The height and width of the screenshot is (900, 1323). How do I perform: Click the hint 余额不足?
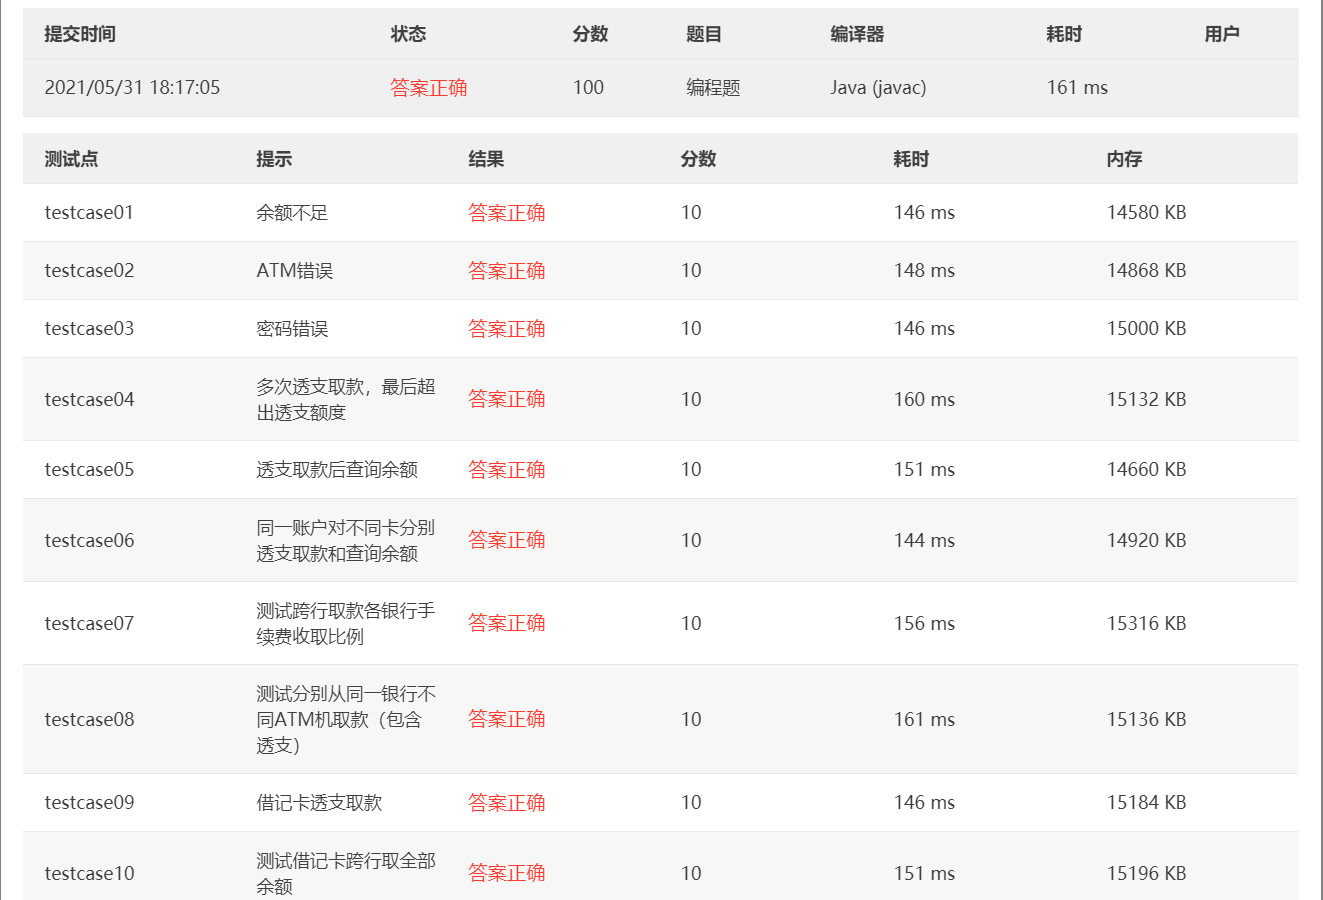click(292, 213)
